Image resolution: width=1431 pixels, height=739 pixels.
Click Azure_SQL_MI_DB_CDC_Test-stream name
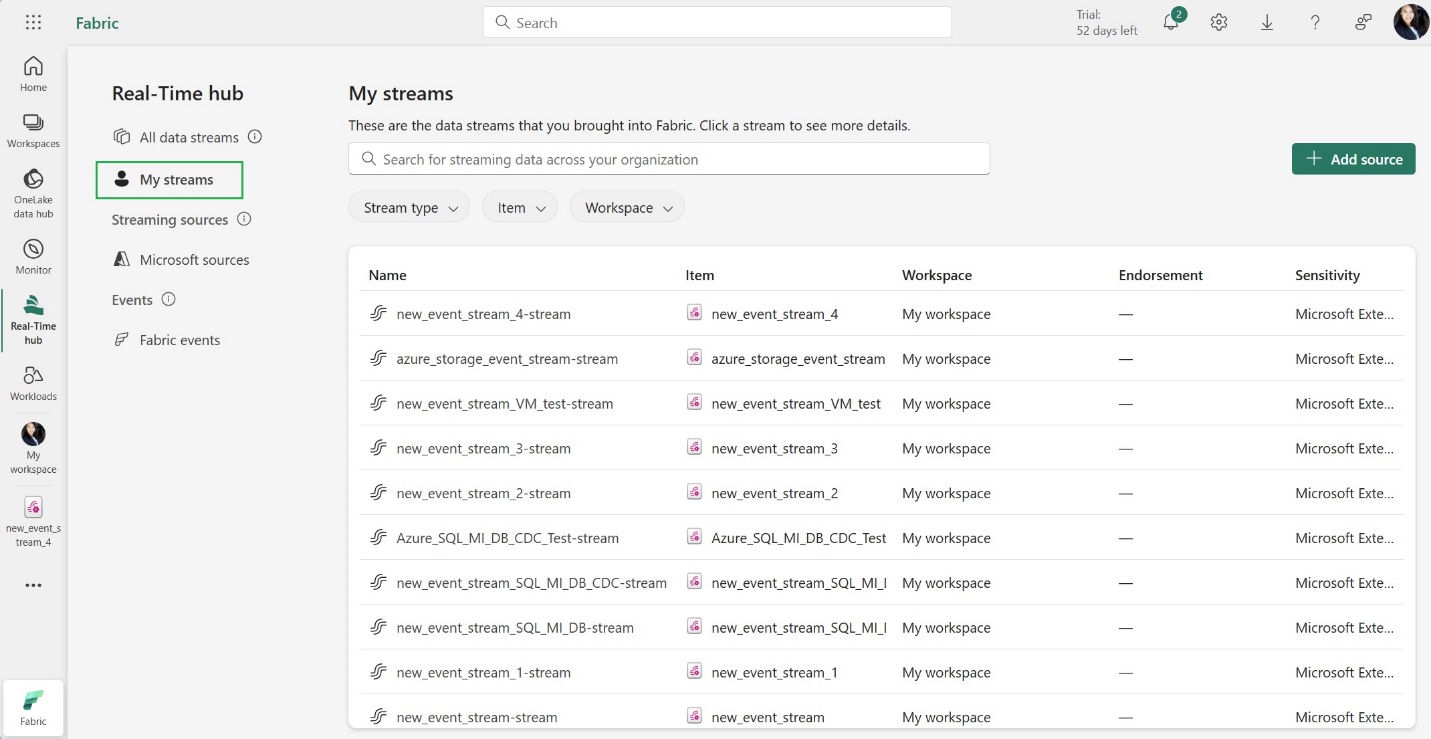click(x=507, y=538)
